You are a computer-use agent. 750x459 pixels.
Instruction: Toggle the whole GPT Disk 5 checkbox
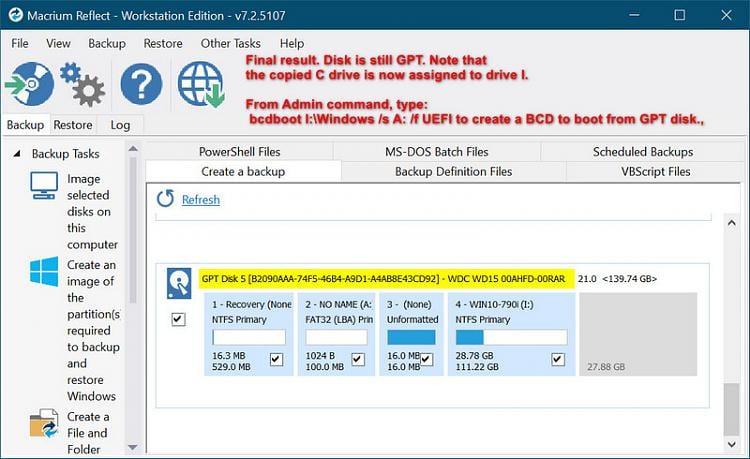click(x=178, y=319)
